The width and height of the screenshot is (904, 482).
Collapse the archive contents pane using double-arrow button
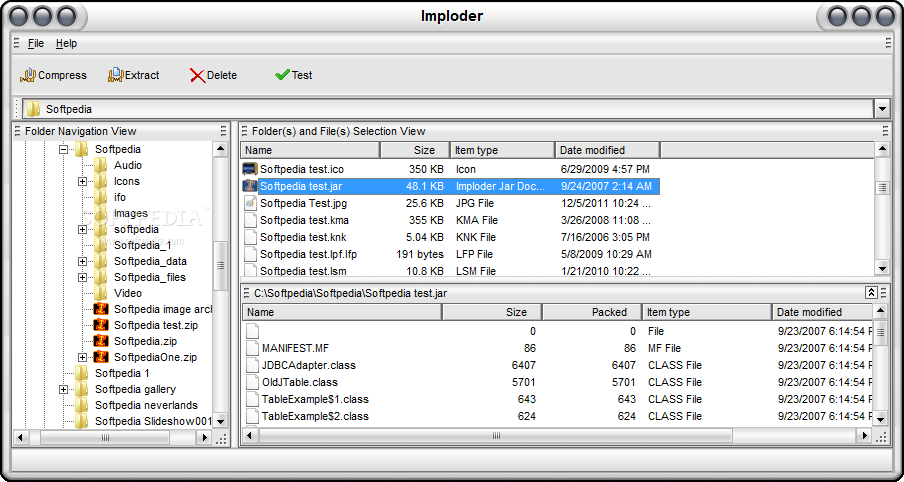point(871,293)
